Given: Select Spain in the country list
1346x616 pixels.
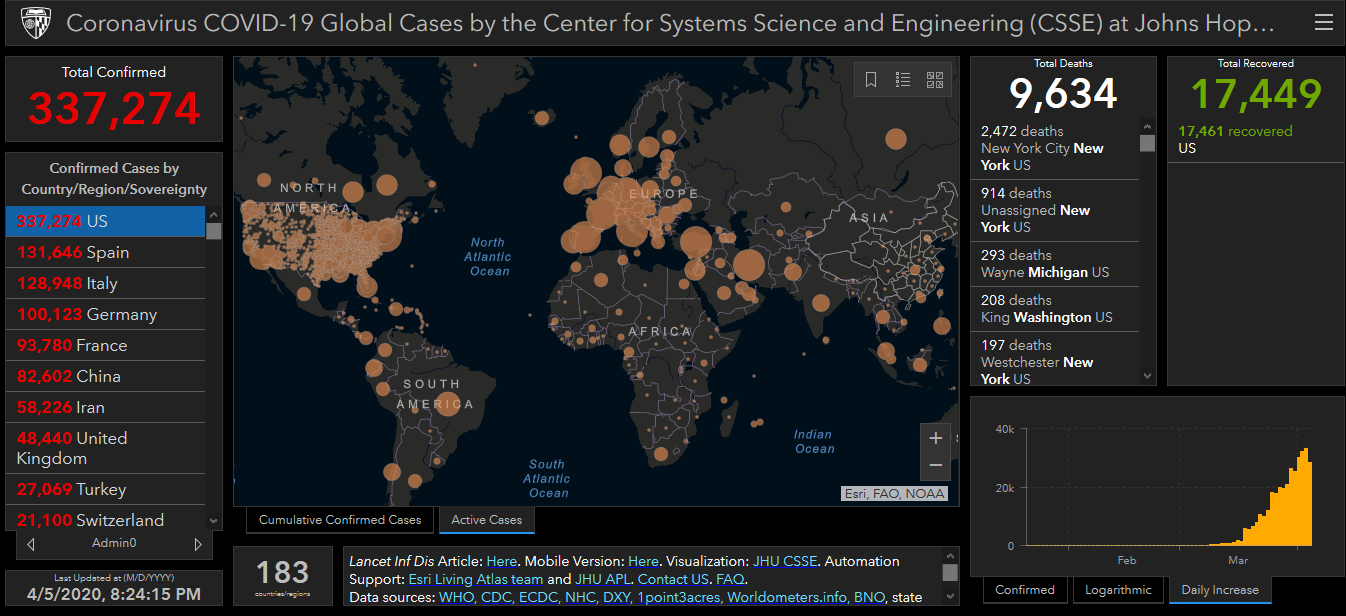Looking at the screenshot, I should tap(107, 252).
